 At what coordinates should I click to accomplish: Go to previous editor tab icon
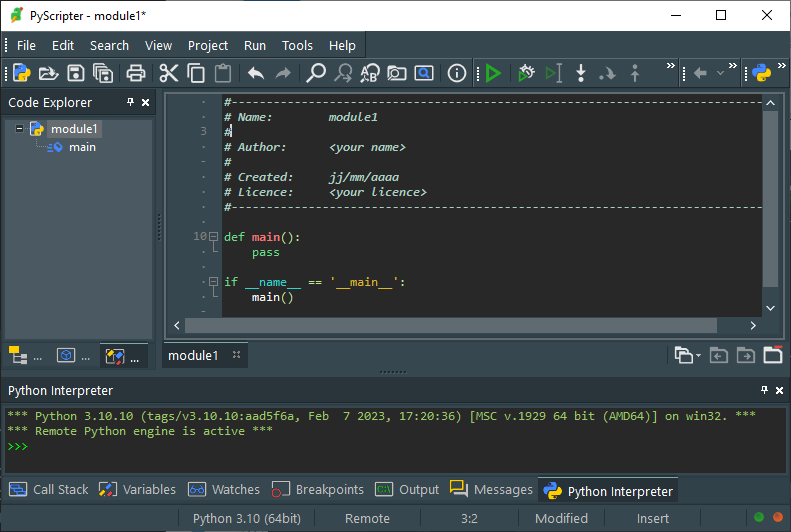tap(718, 356)
